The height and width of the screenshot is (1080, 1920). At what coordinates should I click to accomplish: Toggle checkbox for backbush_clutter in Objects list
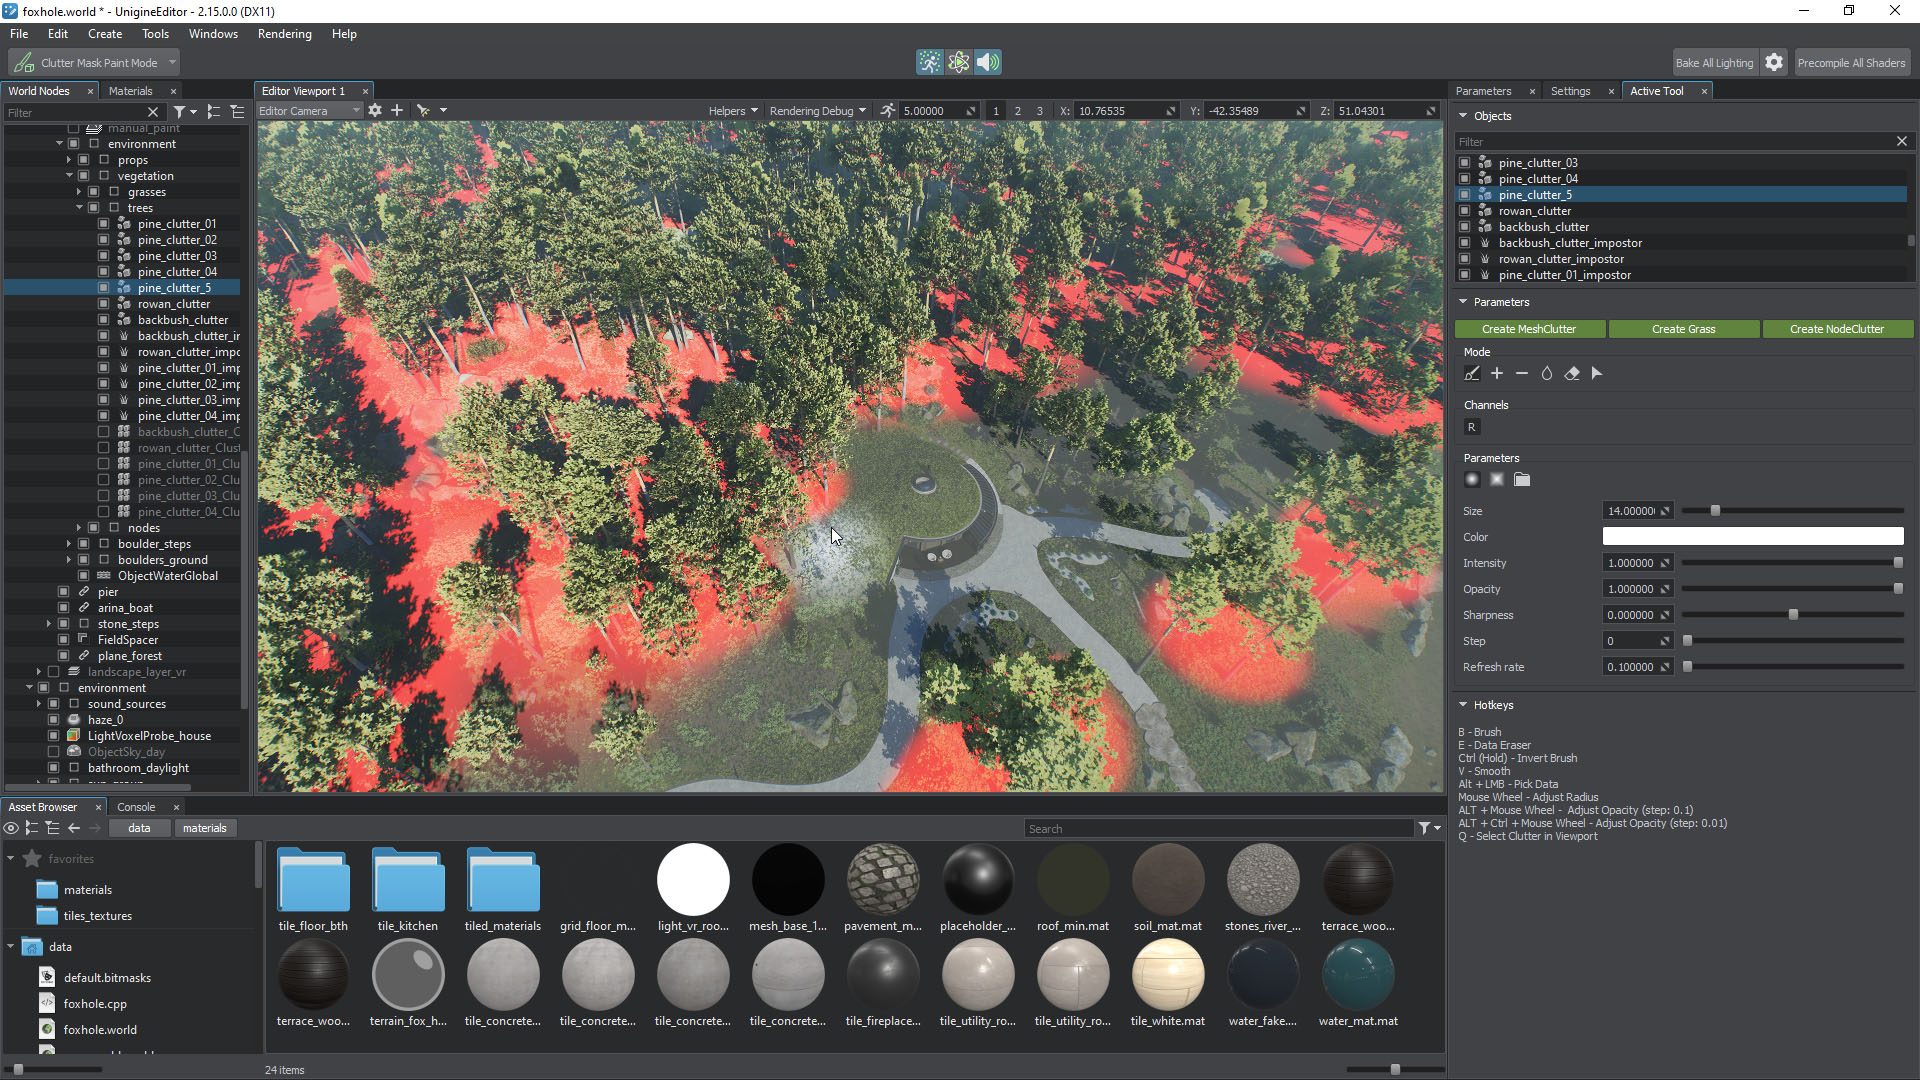(x=1465, y=227)
